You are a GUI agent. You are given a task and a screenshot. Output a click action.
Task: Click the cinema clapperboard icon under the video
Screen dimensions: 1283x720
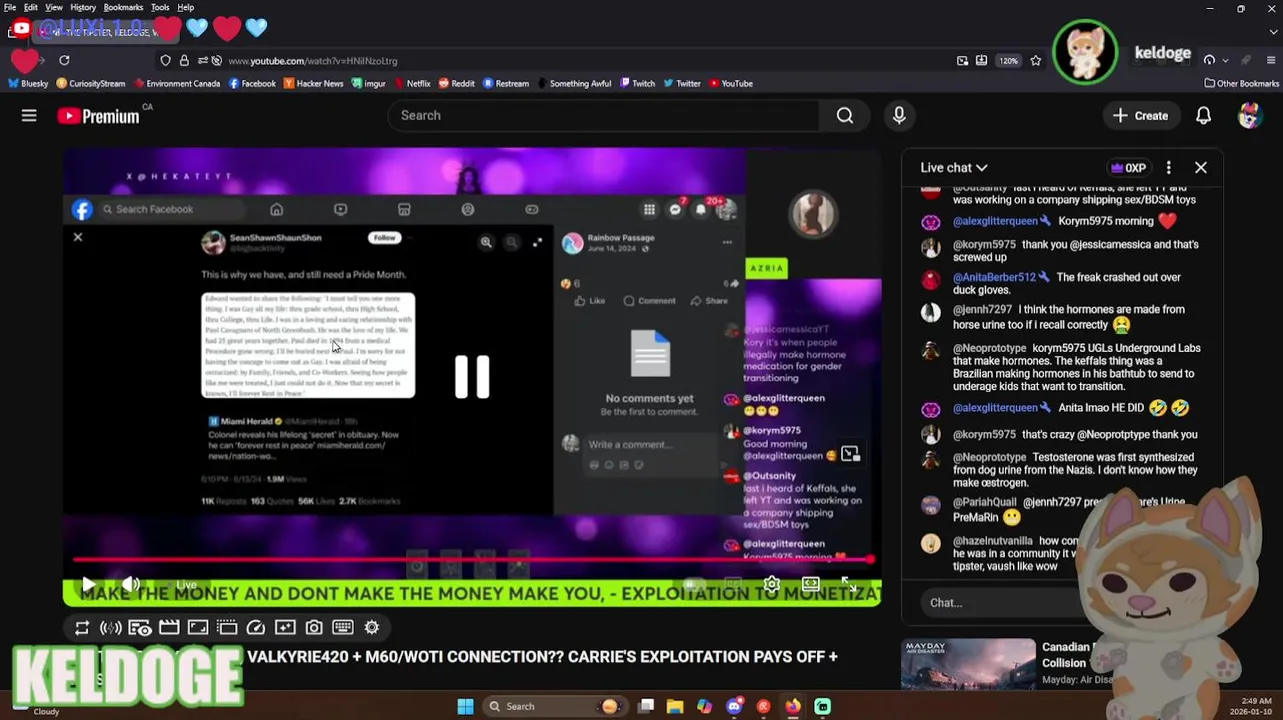pos(169,627)
